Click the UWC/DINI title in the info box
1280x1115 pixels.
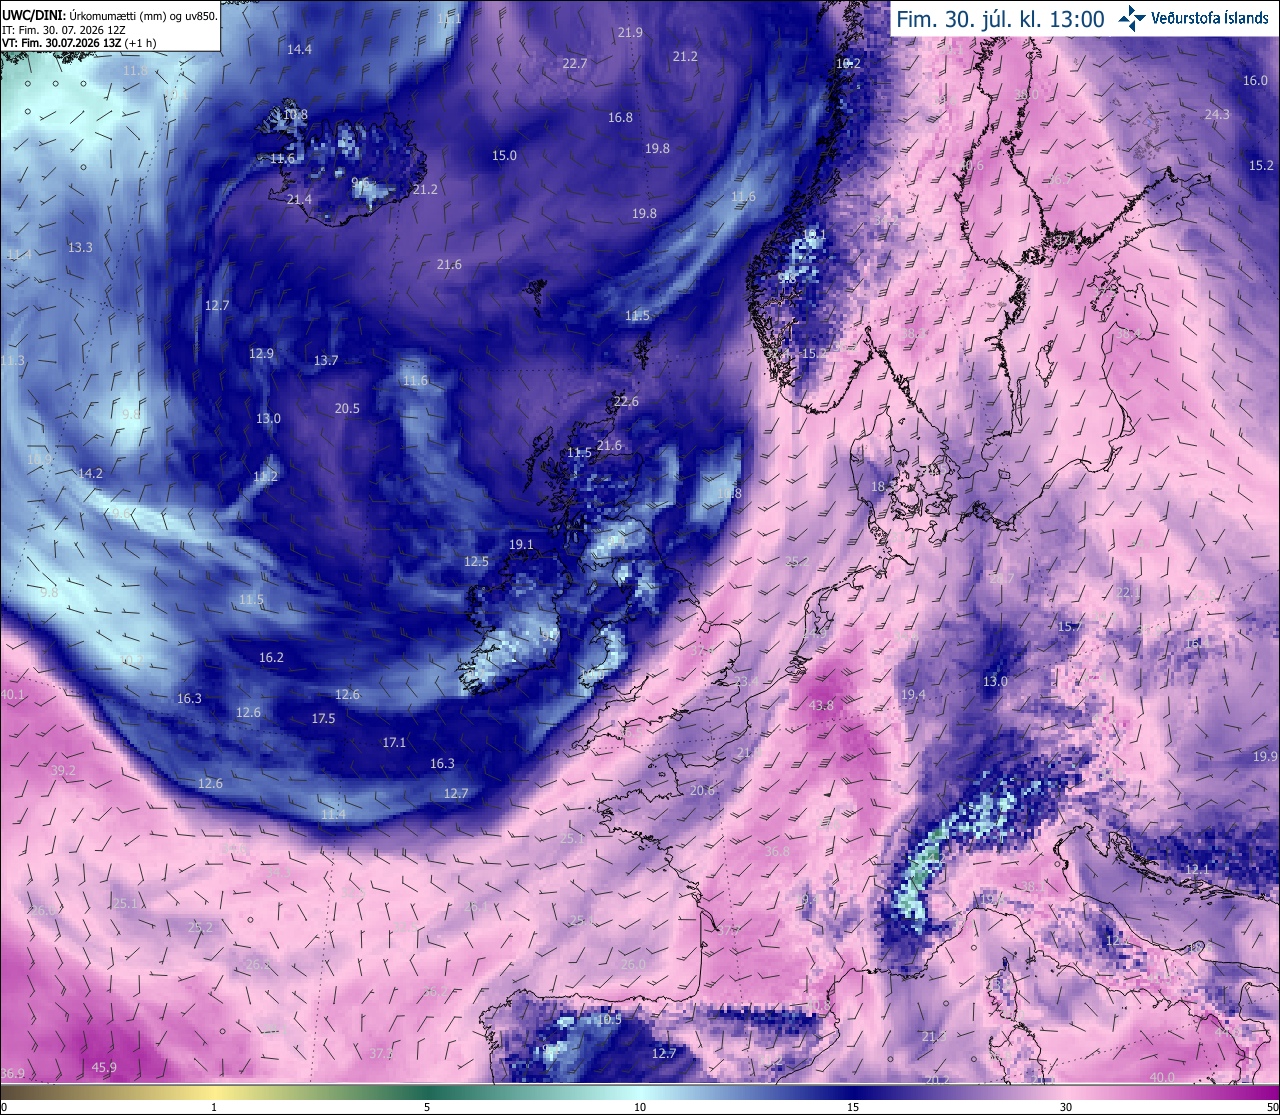pyautogui.click(x=32, y=16)
